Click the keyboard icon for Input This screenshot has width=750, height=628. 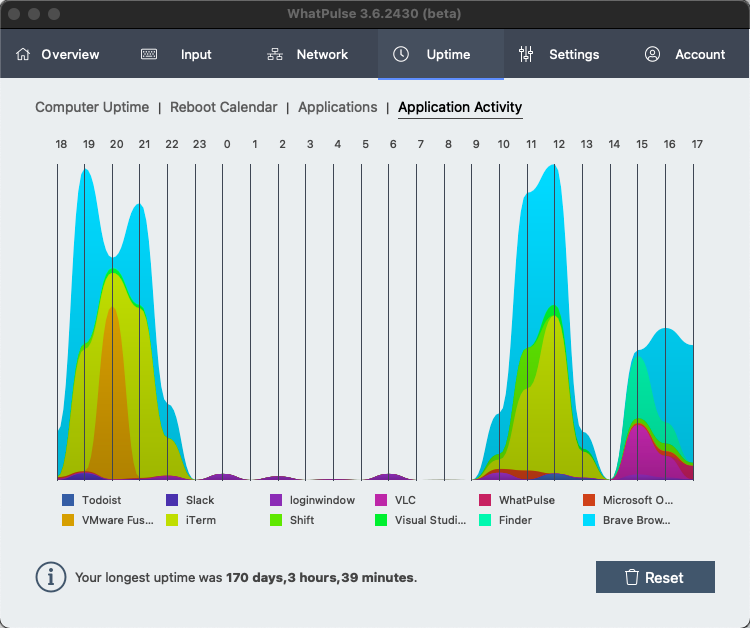(149, 54)
